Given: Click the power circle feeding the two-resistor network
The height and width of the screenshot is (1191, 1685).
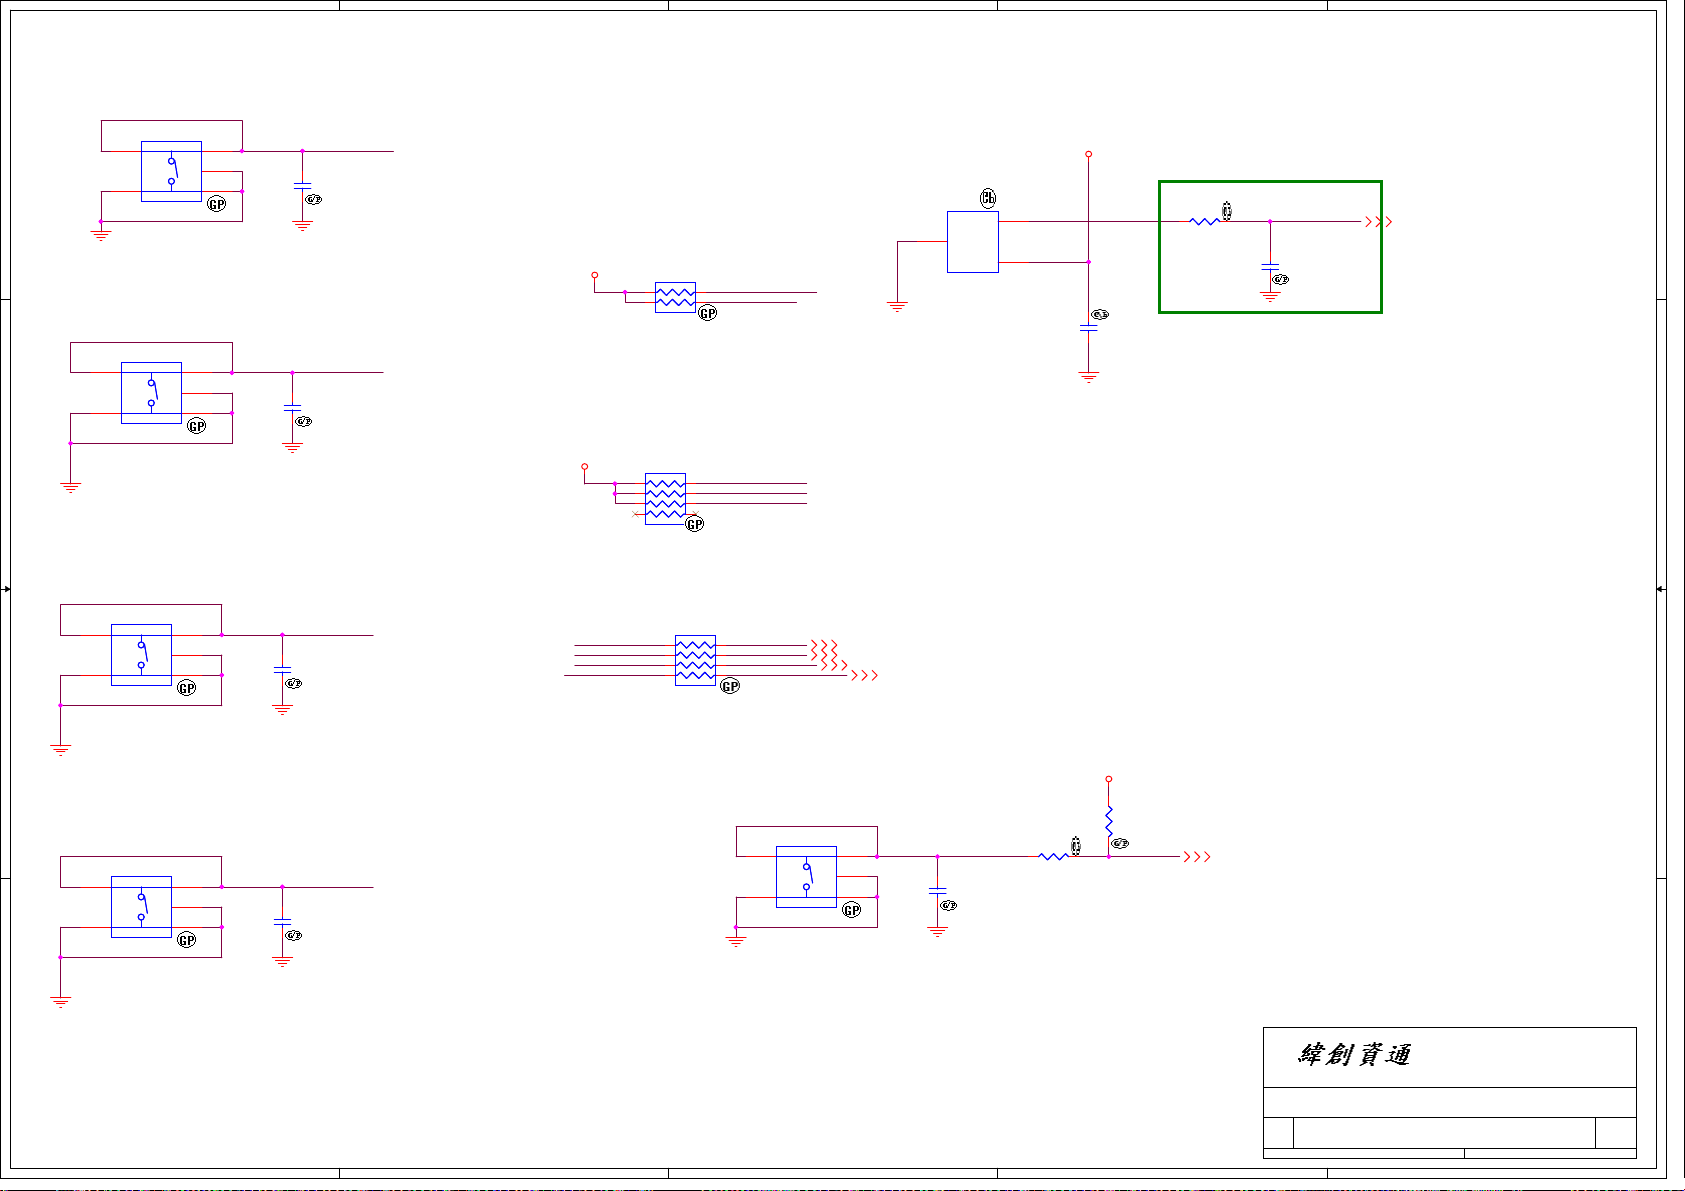Looking at the screenshot, I should (595, 275).
